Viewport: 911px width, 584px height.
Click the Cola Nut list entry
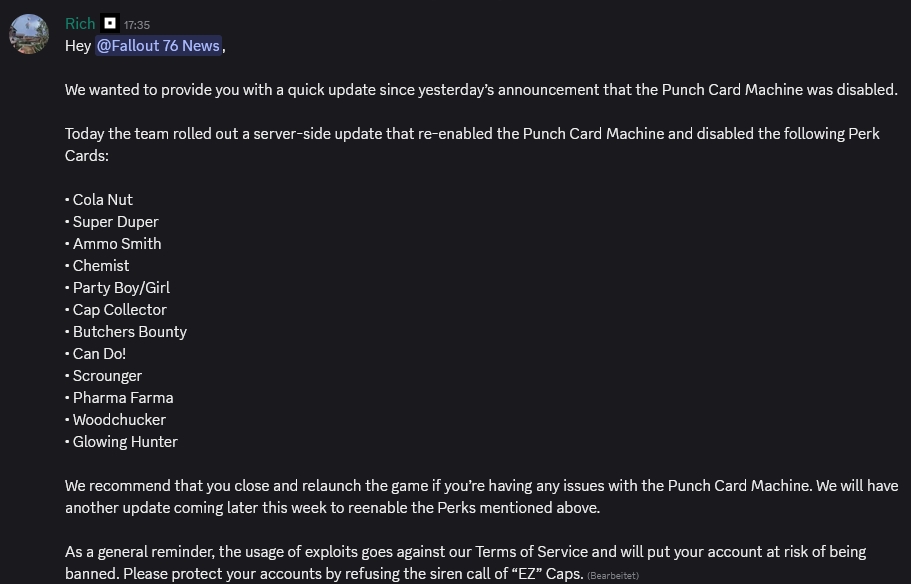102,199
